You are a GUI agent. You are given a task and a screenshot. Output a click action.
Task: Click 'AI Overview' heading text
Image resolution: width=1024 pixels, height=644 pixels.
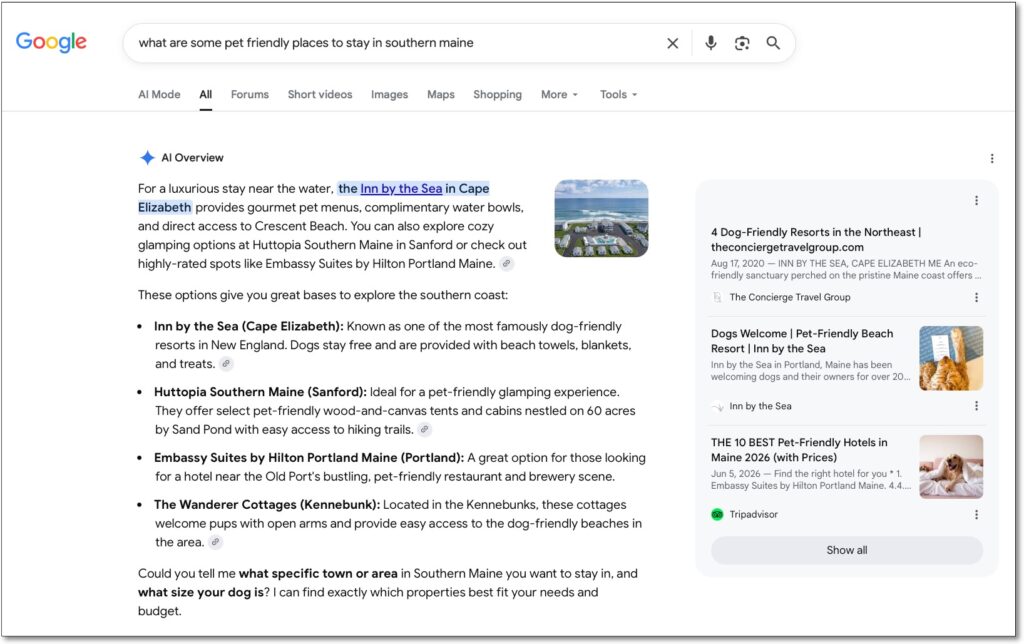(192, 157)
